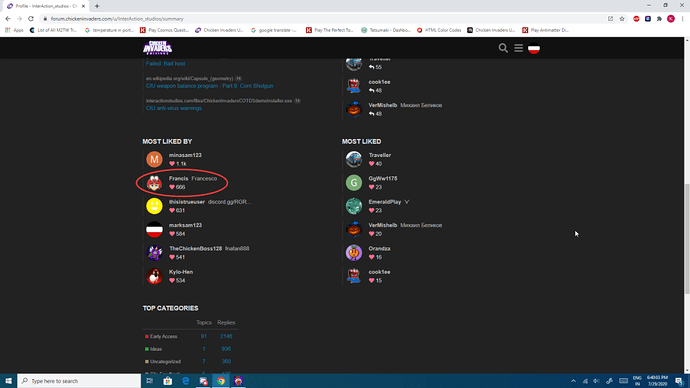Open Apps shortcut in bookmarks bar
The height and width of the screenshot is (388, 690).
click(14, 30)
